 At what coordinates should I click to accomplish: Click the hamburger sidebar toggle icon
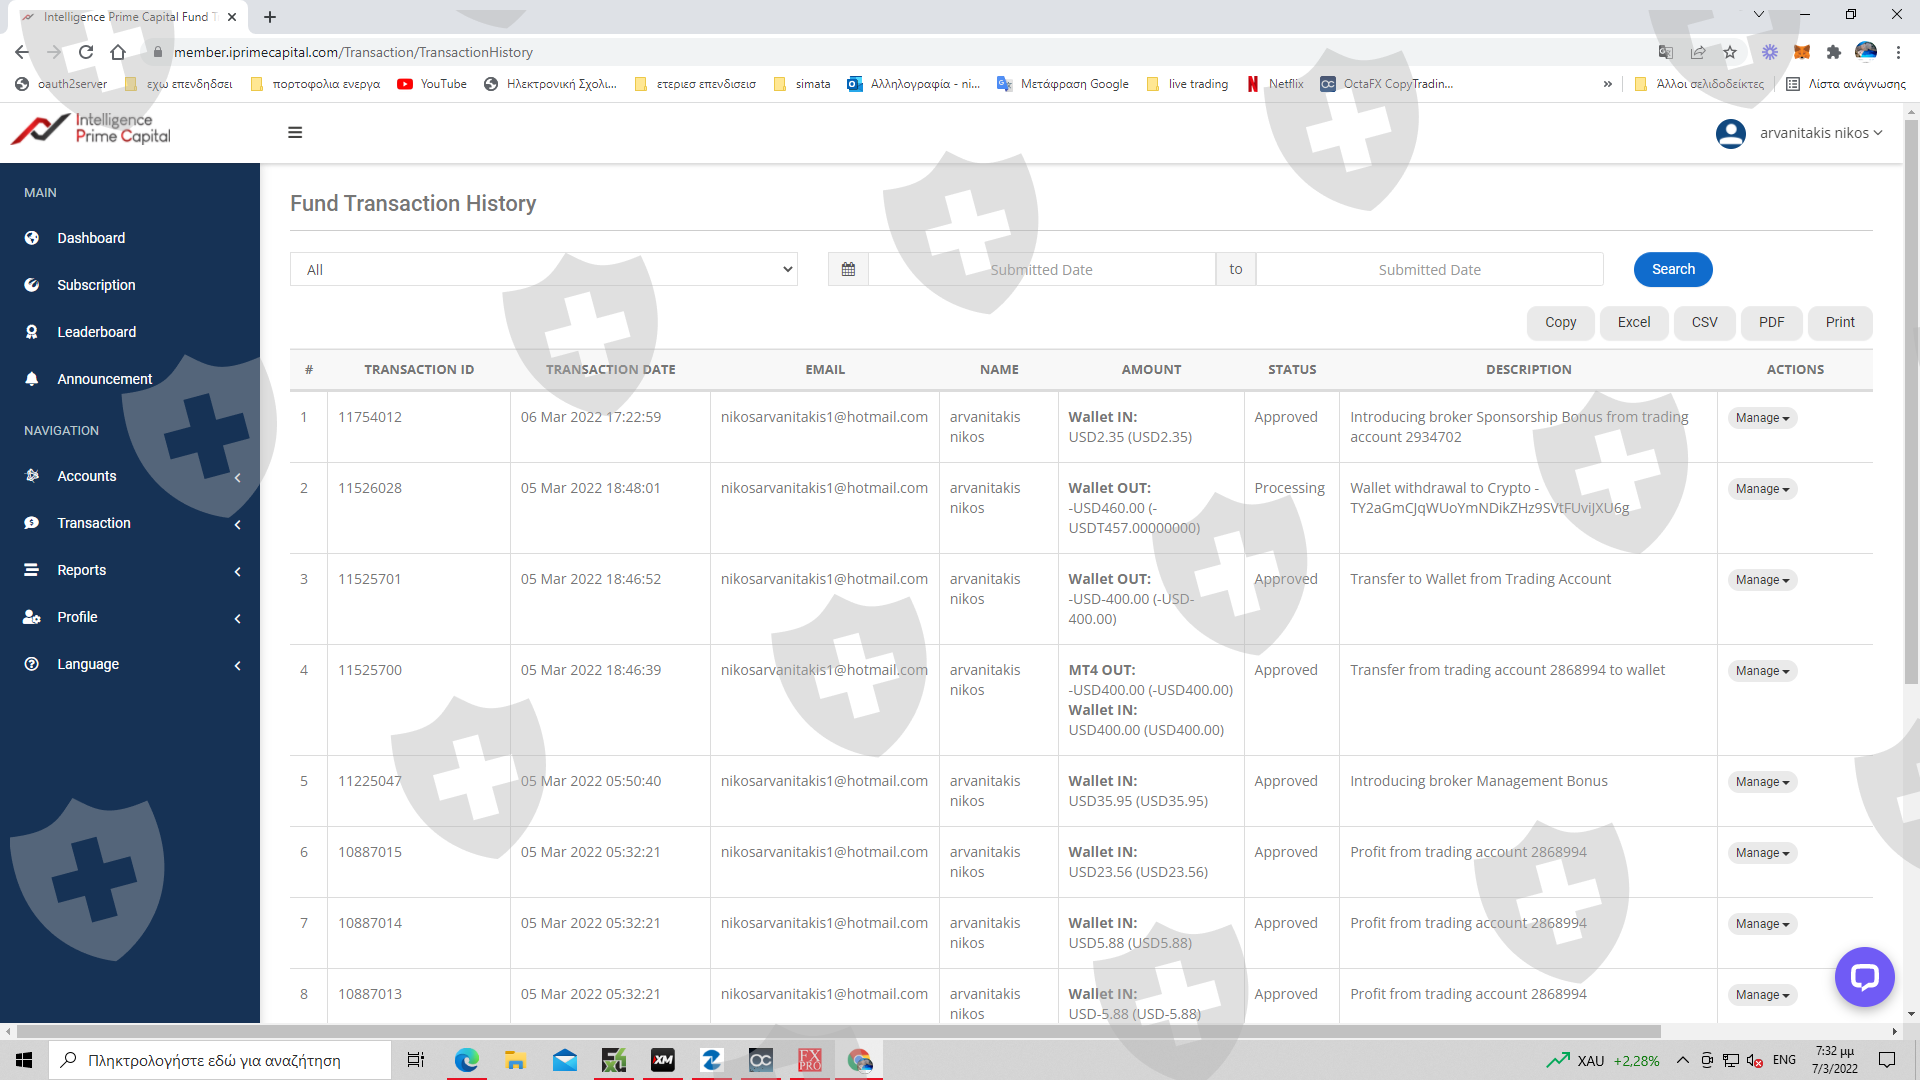click(295, 132)
